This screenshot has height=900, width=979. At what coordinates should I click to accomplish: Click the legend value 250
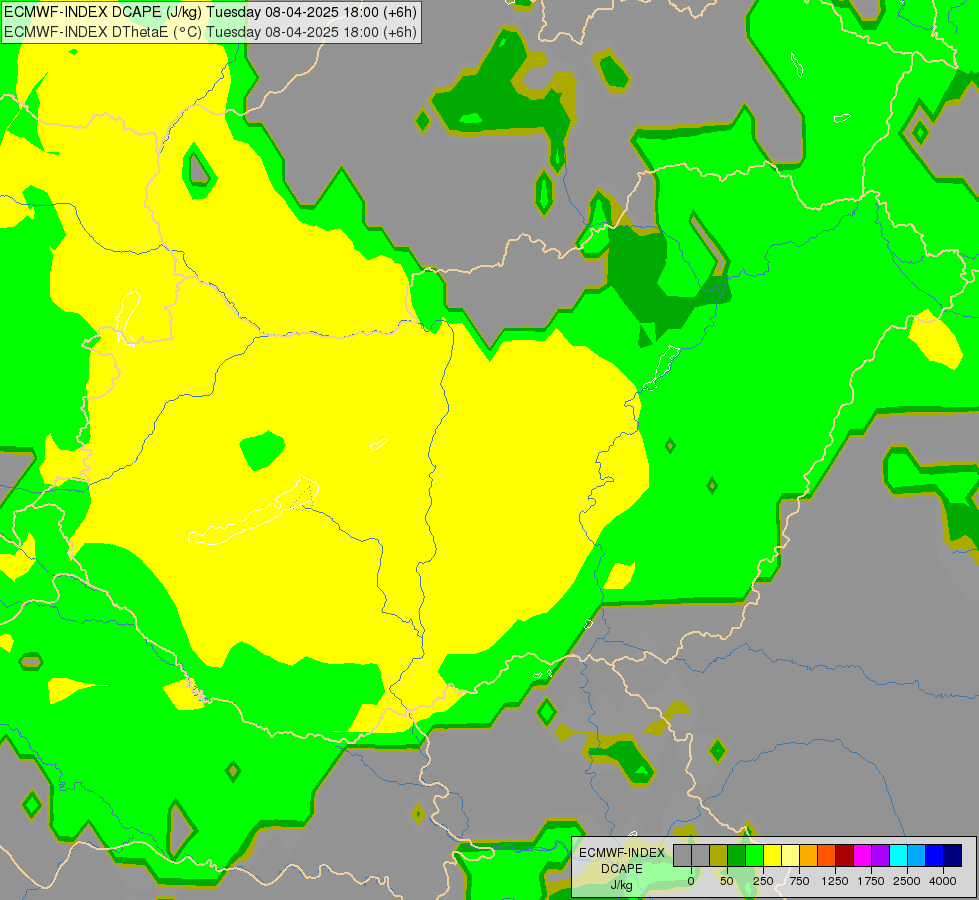[x=763, y=881]
